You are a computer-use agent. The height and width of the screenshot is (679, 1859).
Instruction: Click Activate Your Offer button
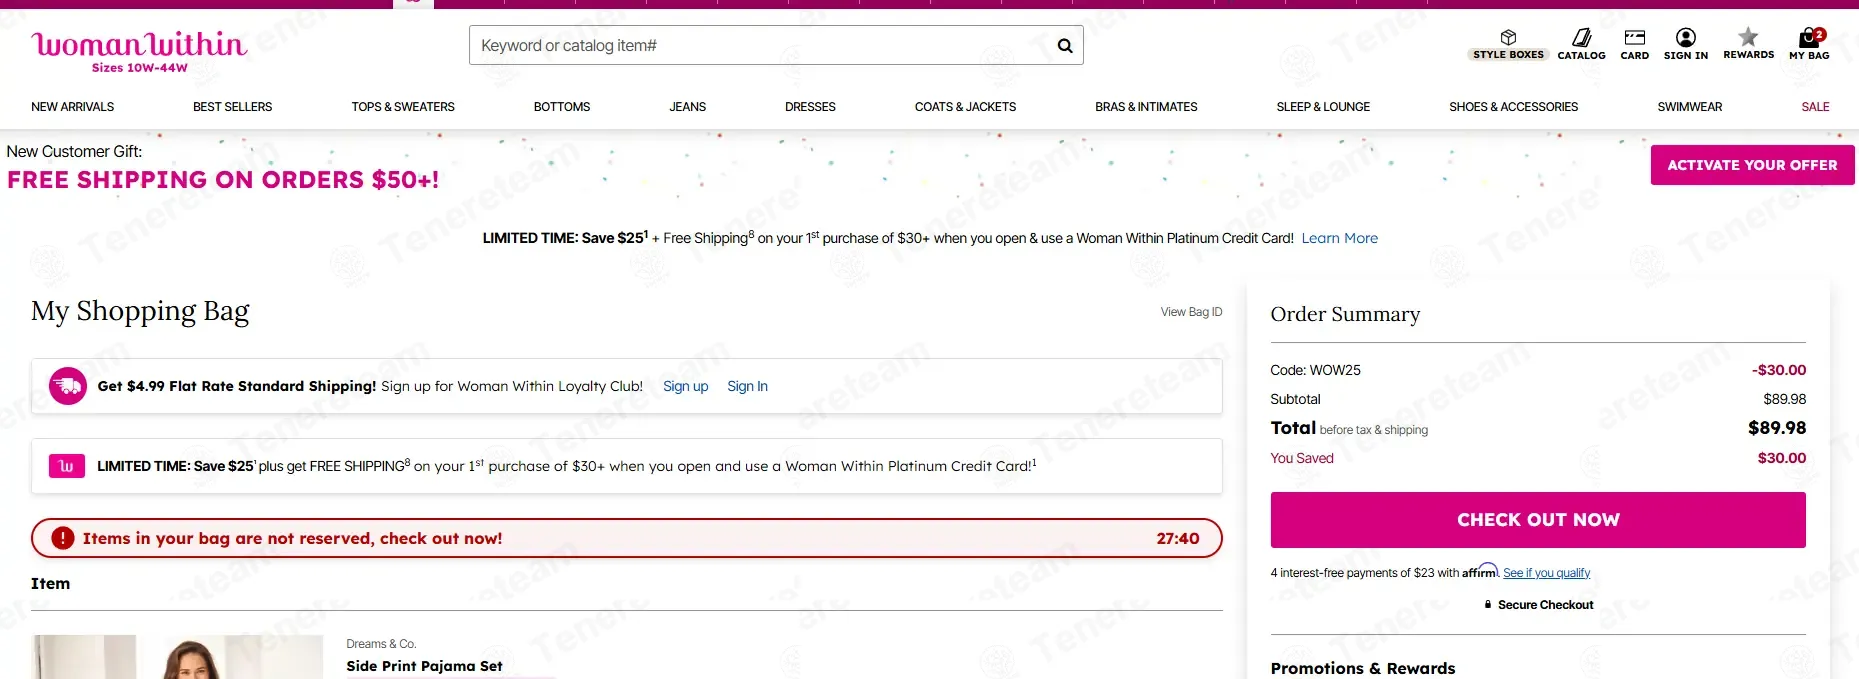1752,165
